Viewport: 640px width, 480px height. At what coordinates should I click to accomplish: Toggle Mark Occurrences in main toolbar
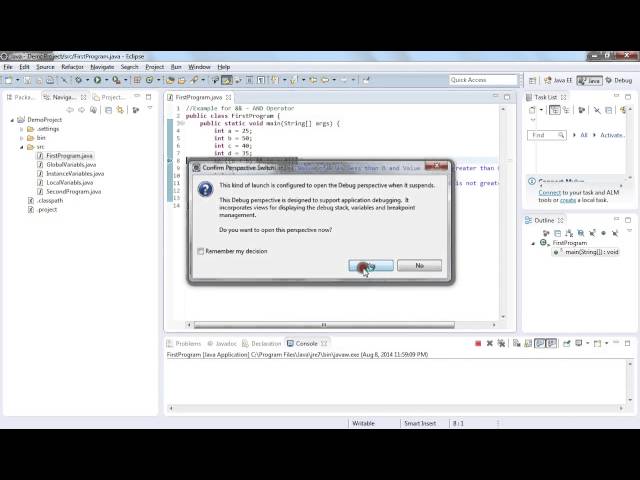pyautogui.click(x=227, y=80)
